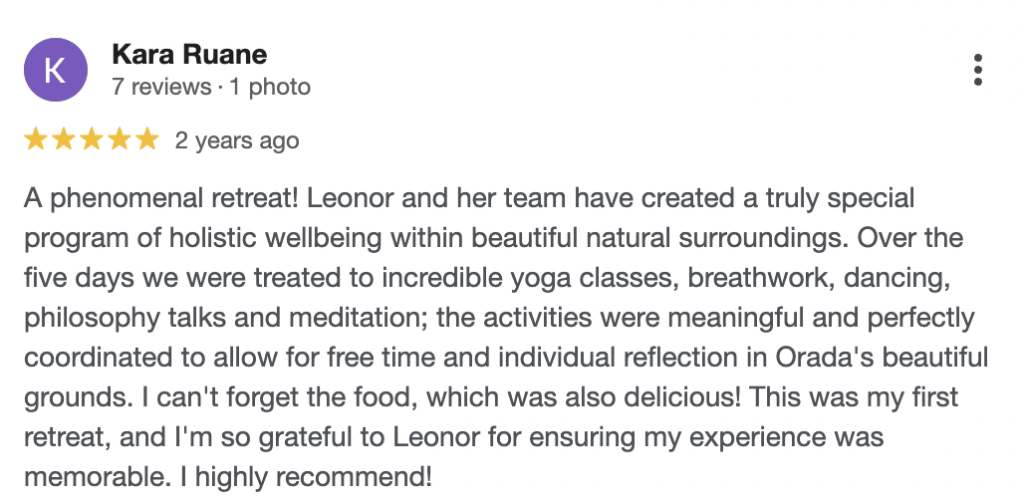Screen dimensions: 1024x504
Task: Open the three-dot more options menu
Action: tap(977, 69)
